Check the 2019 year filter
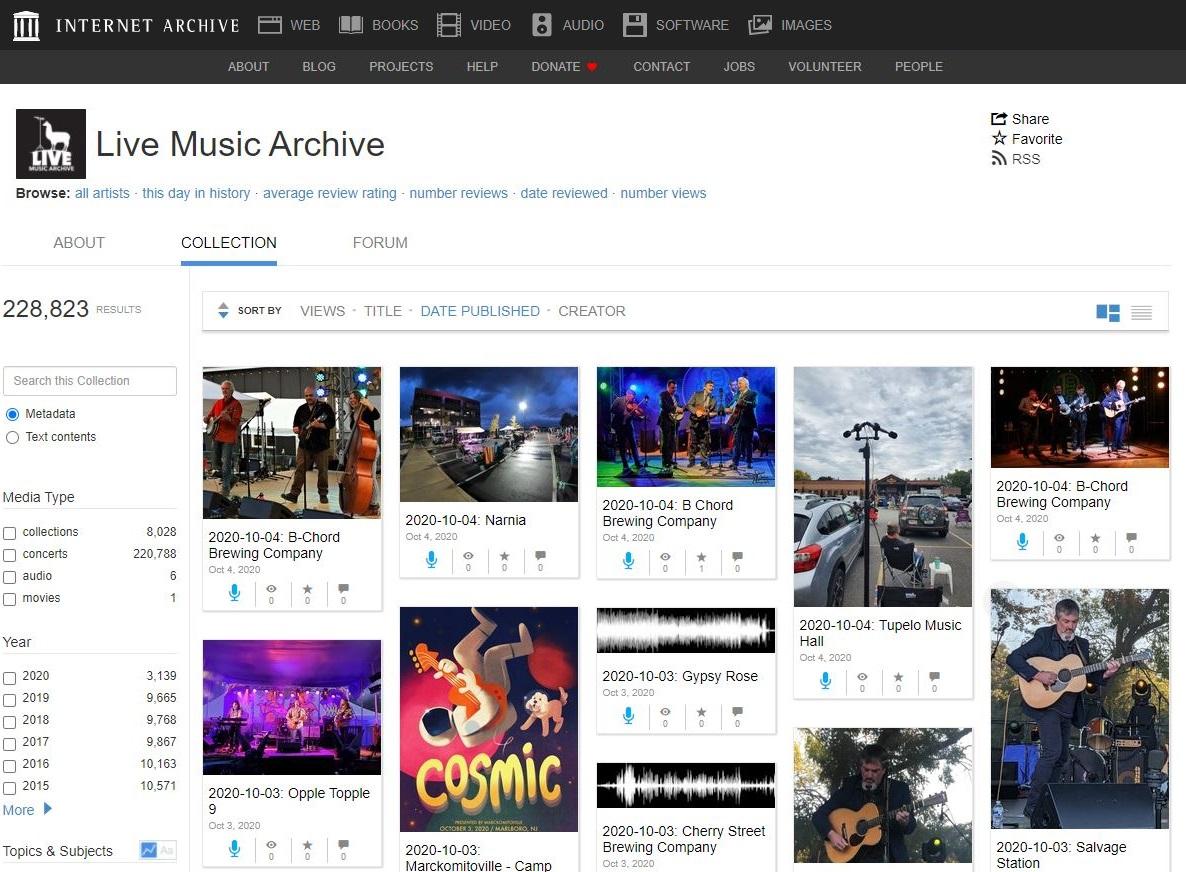This screenshot has width=1186, height=872. 10,700
